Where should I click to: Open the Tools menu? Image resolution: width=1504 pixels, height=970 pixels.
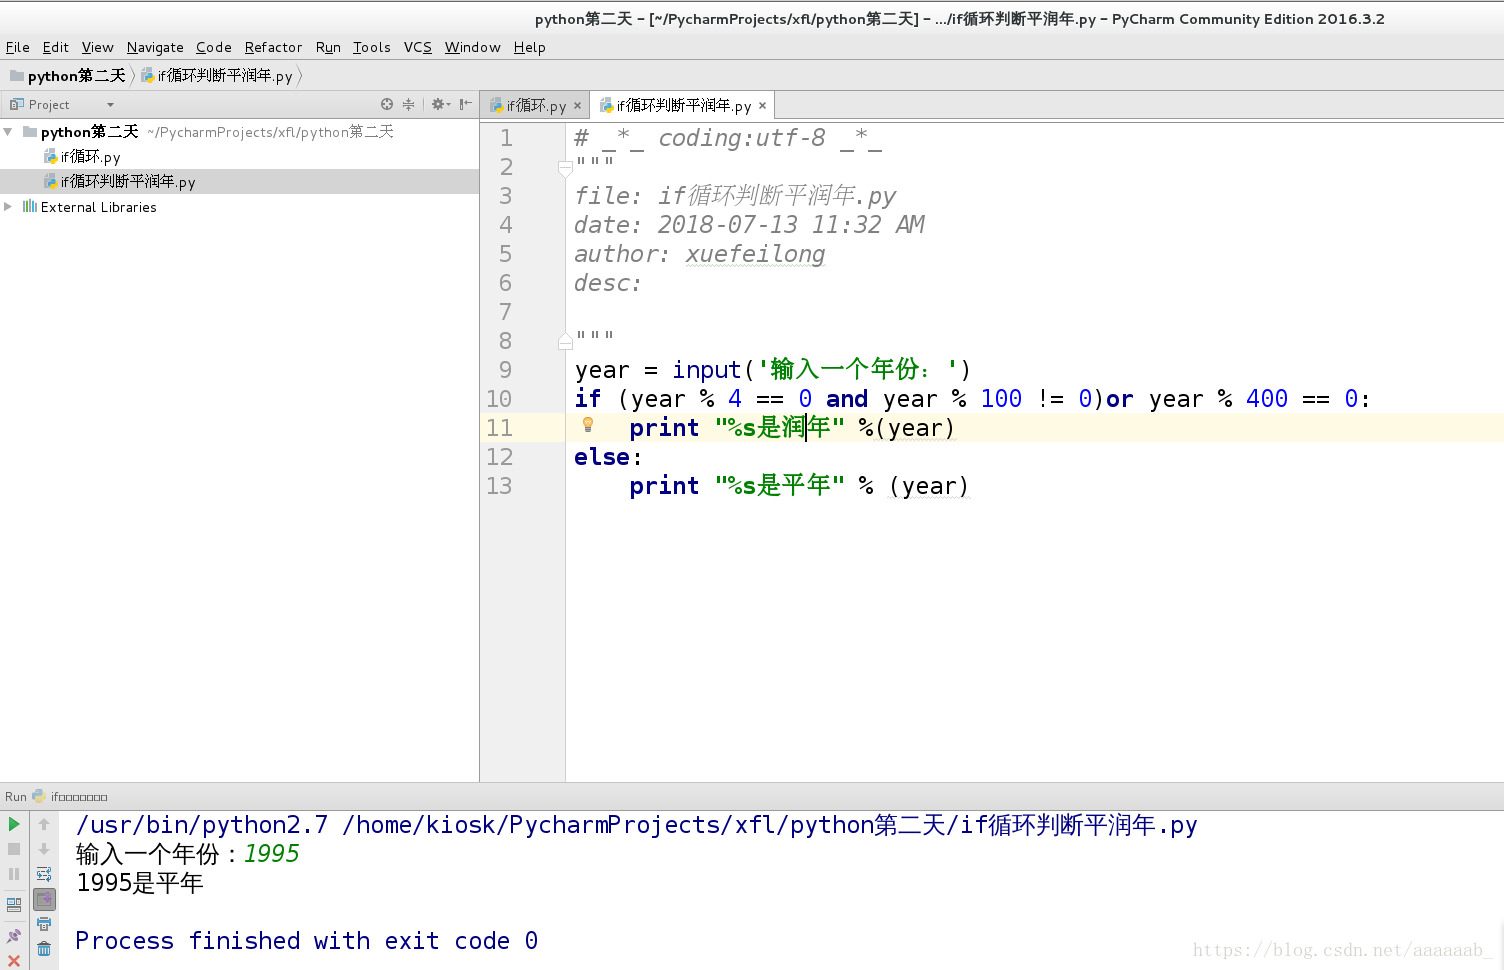click(372, 47)
